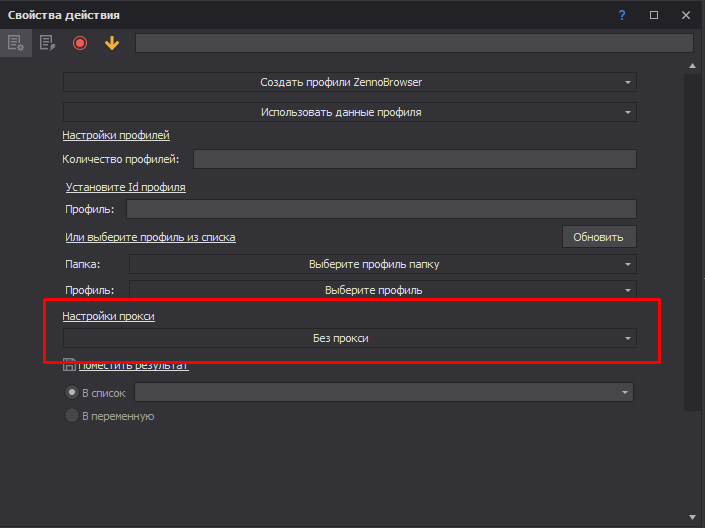Click the orange down arrow icon
The width and height of the screenshot is (705, 528).
point(111,43)
